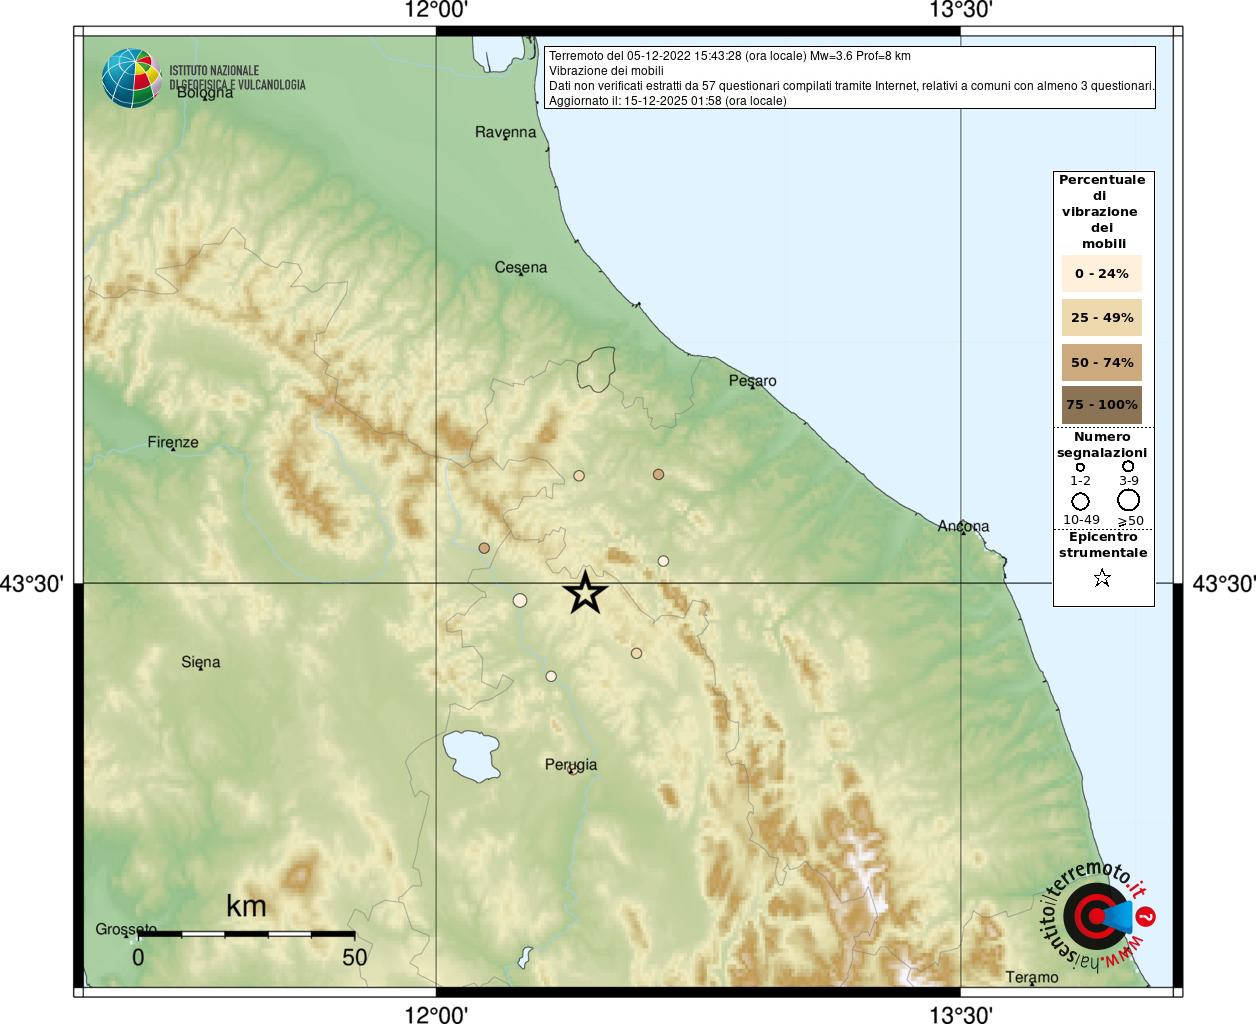Pick the 25 - 49% legend swatch
The width and height of the screenshot is (1256, 1024).
[x=1101, y=318]
